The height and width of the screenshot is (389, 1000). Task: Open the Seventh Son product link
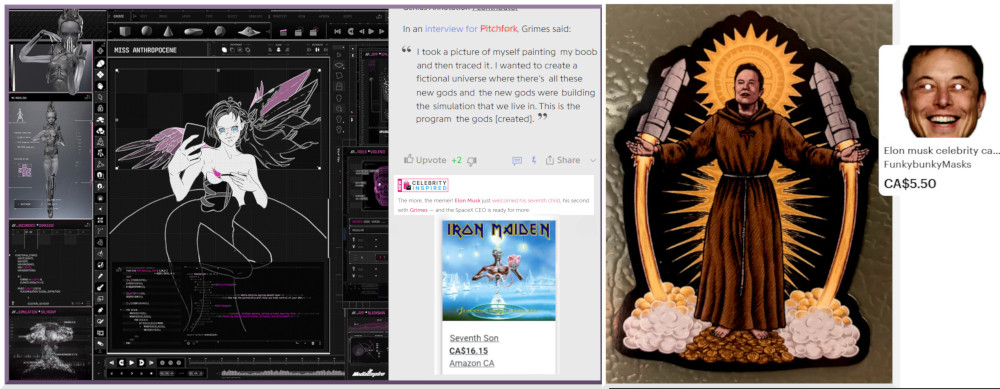click(x=474, y=338)
